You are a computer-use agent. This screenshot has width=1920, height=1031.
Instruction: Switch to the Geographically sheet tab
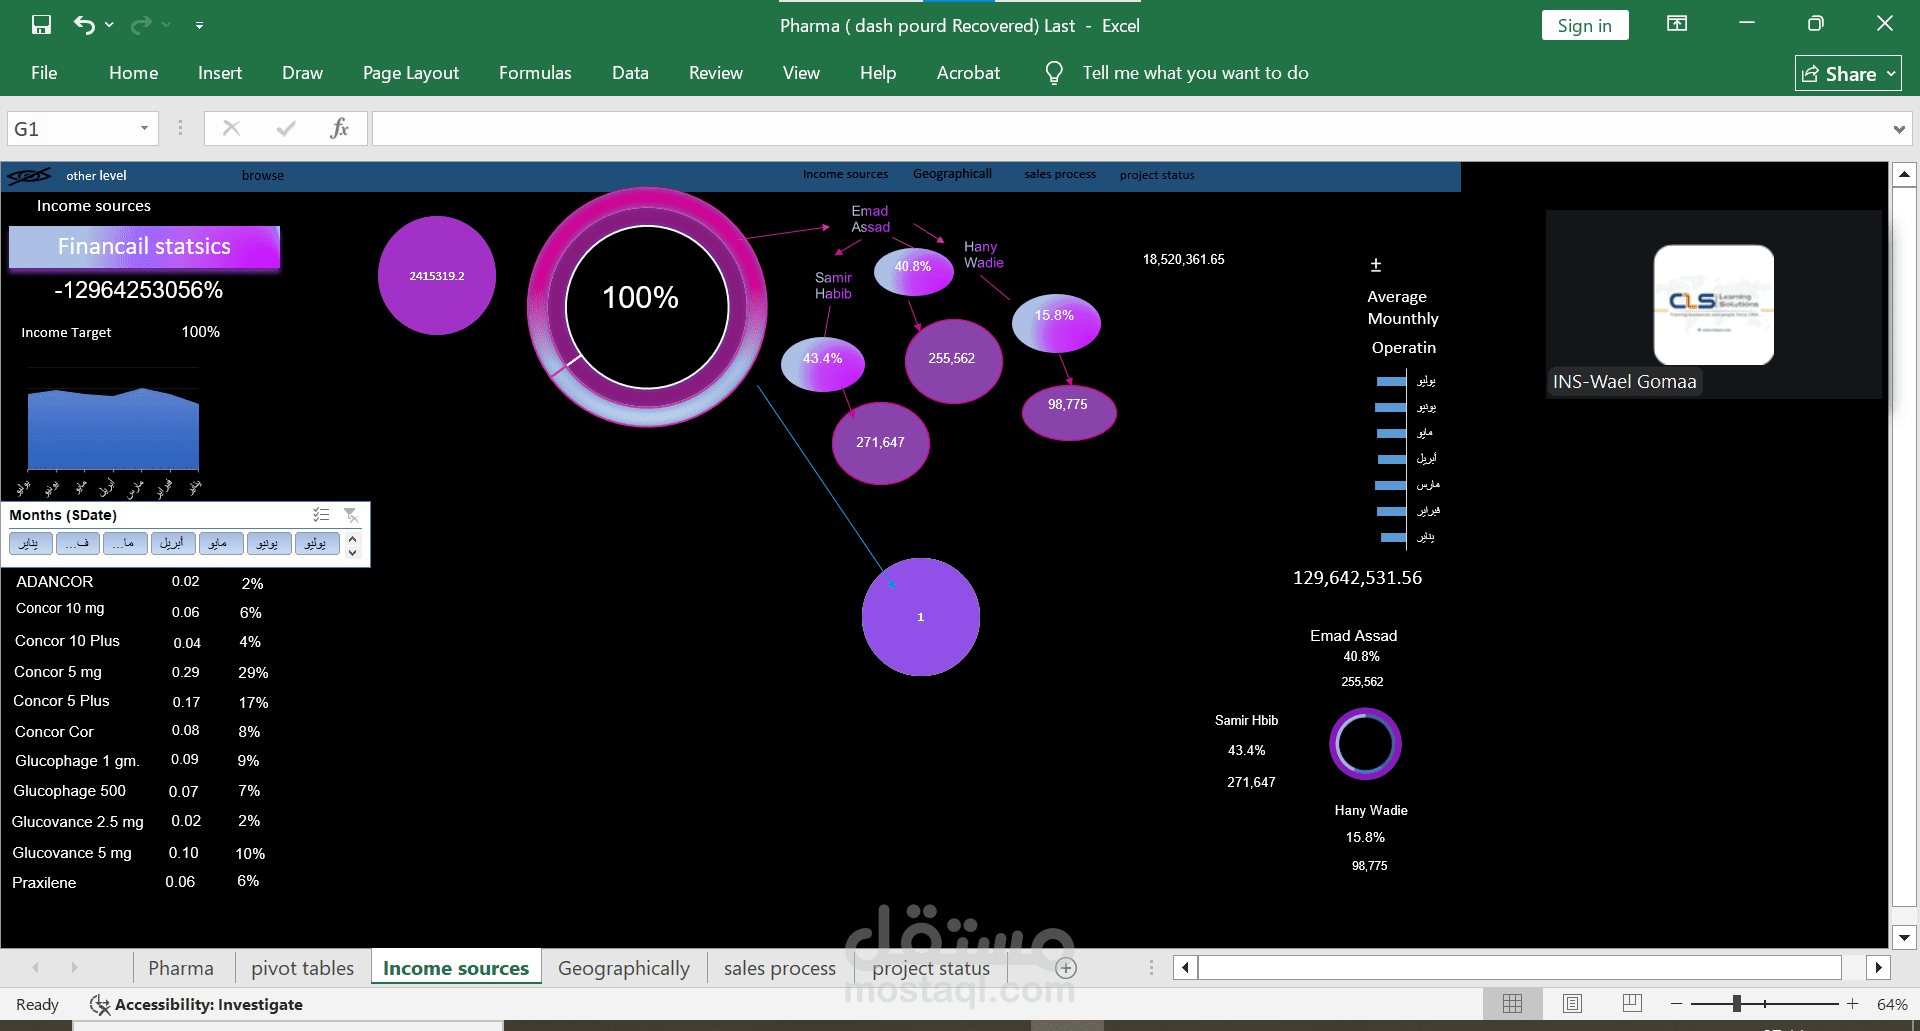623,967
